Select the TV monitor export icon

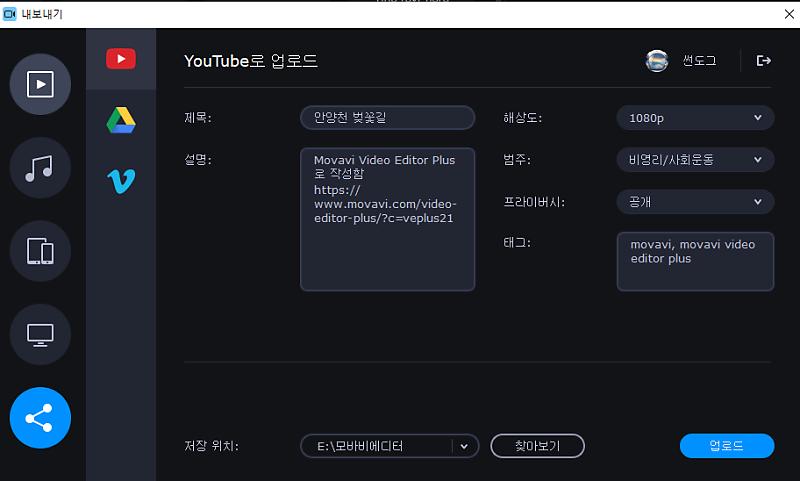[40, 335]
